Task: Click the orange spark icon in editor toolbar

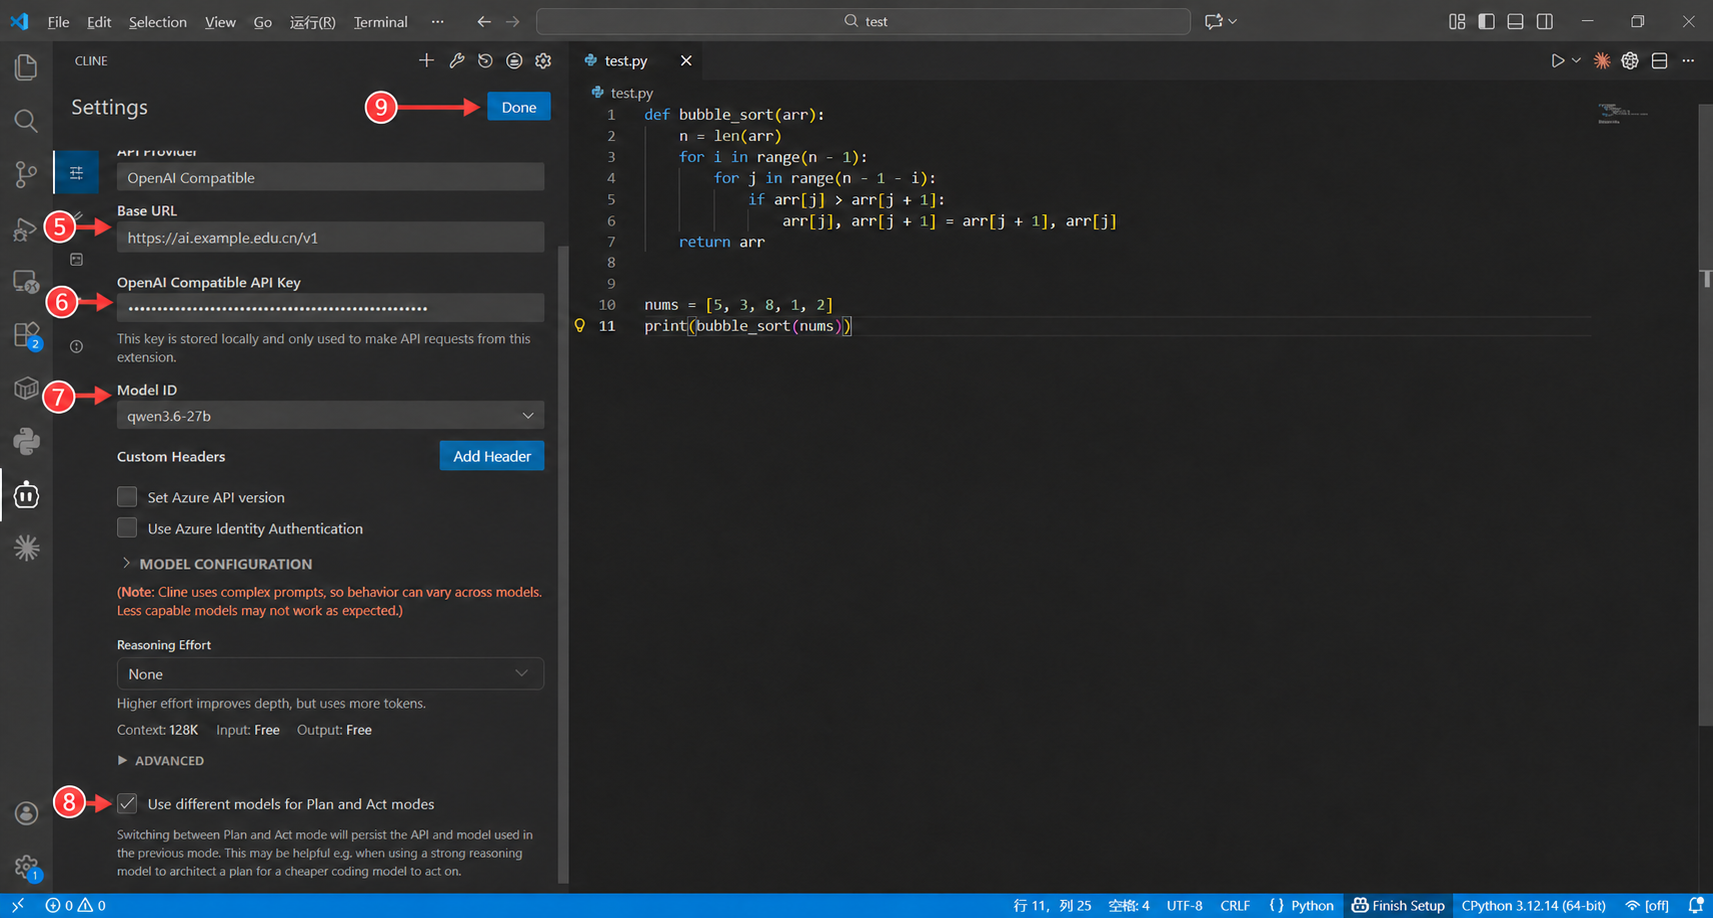Action: 1602,61
